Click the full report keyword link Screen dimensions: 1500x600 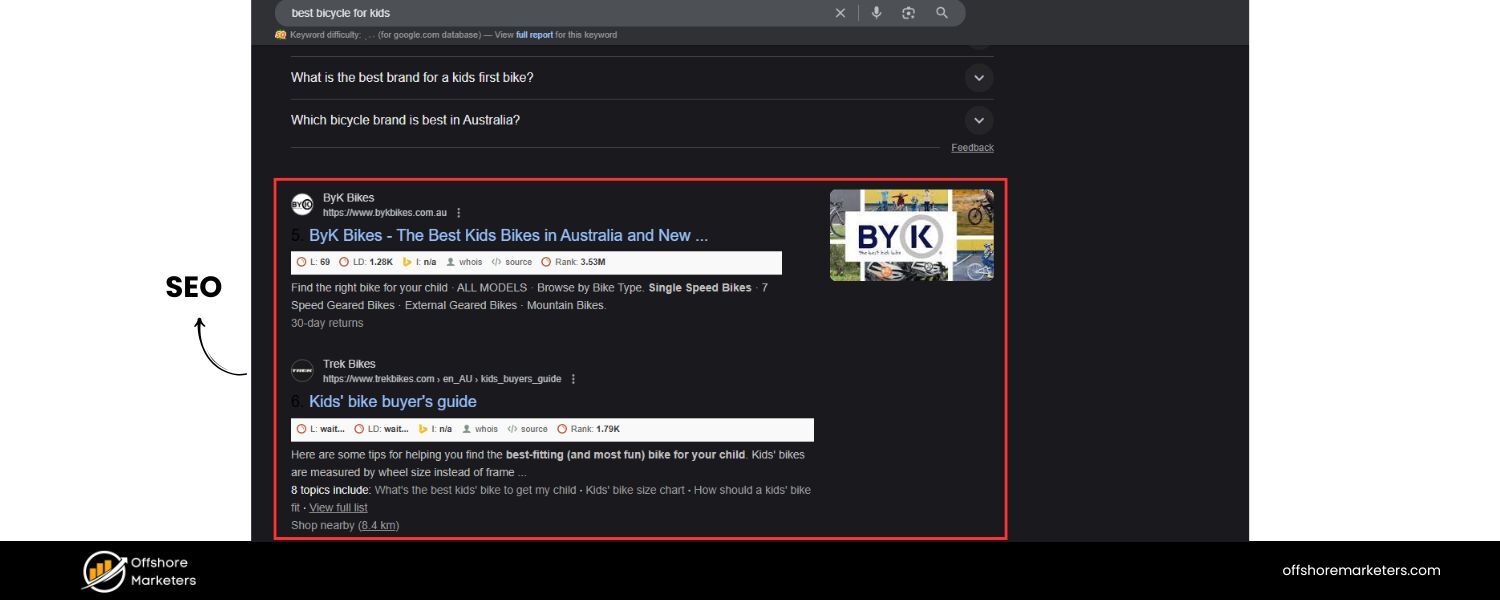(534, 35)
